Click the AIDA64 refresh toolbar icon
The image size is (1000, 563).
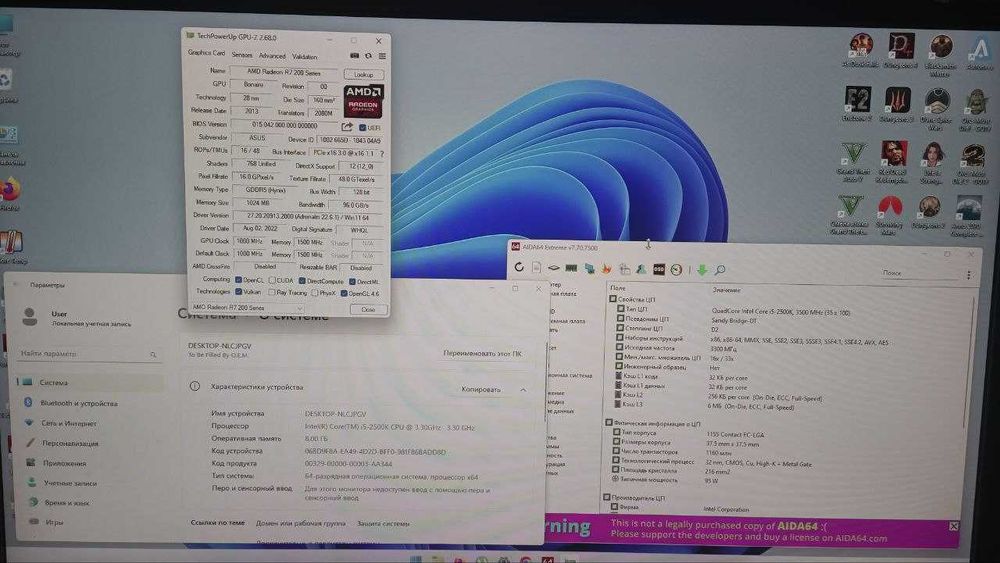click(x=519, y=268)
